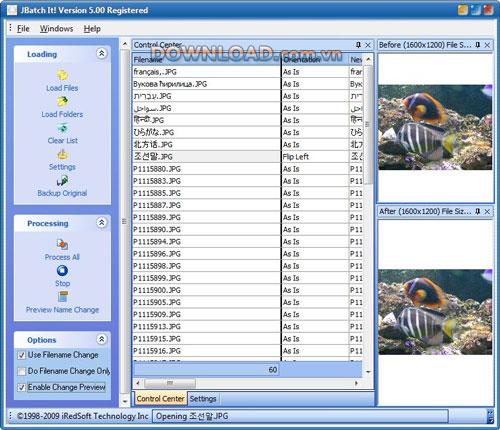Open the Settings icon in Loading panel
Screen dimensions: 500x430
[x=62, y=154]
